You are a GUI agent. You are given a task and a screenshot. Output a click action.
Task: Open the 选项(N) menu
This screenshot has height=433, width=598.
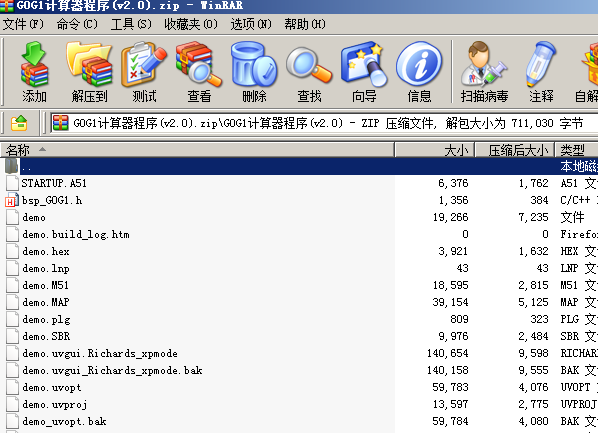(251, 24)
